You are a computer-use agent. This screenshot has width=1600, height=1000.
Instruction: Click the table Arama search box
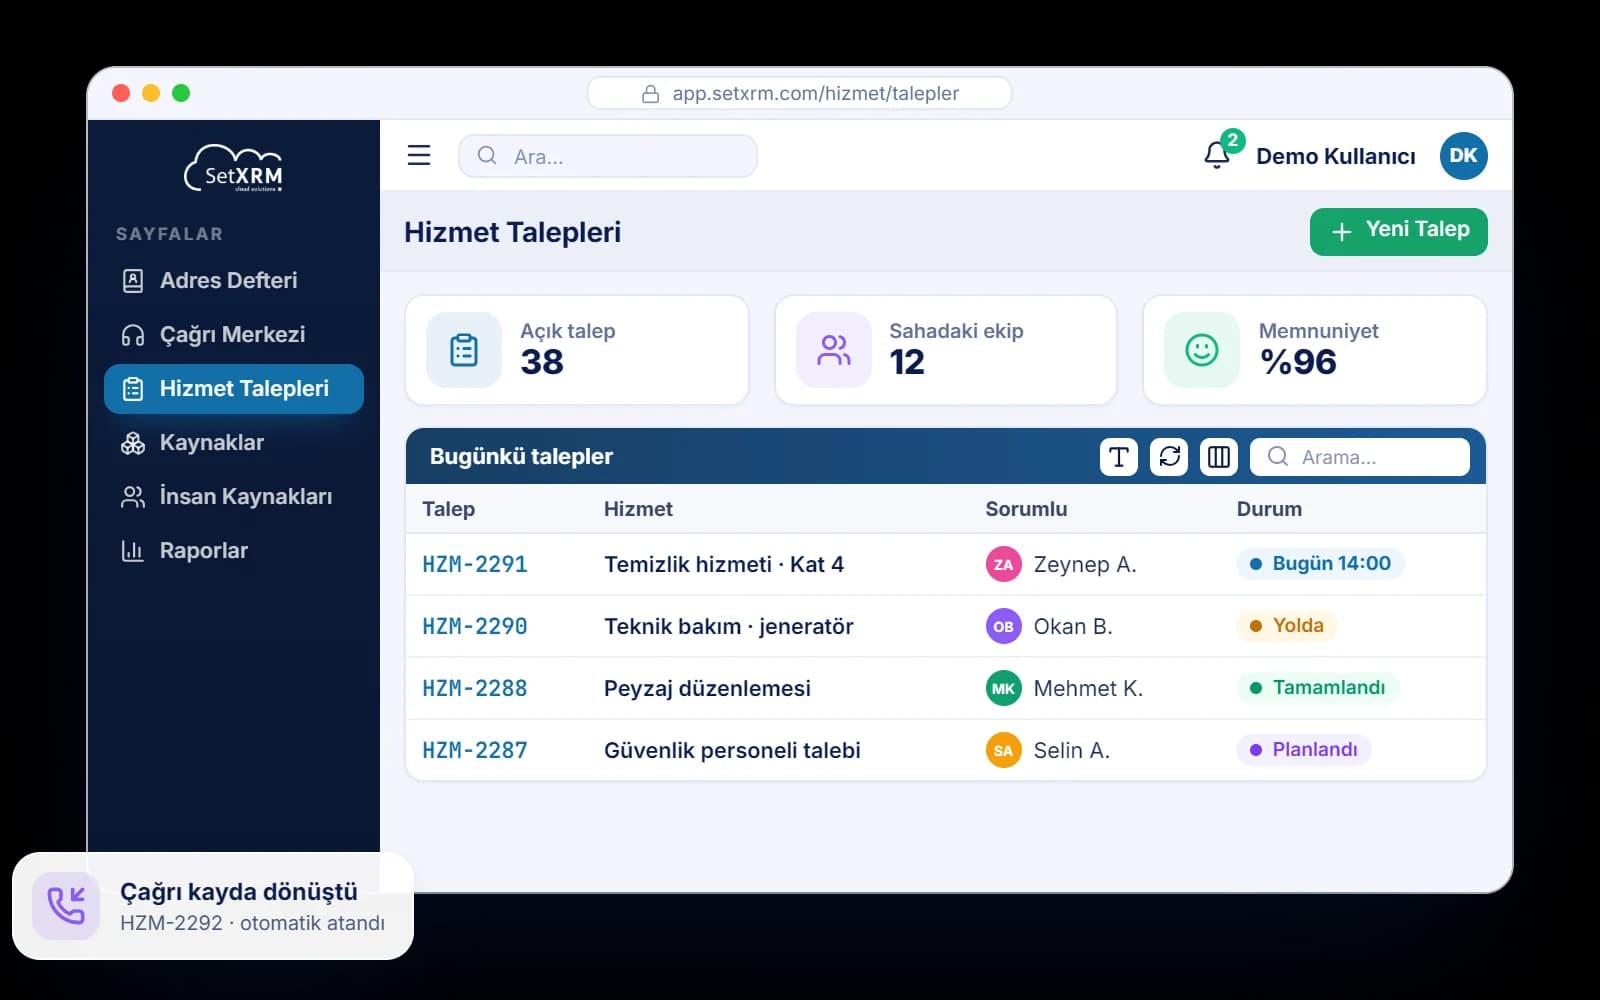(1360, 457)
